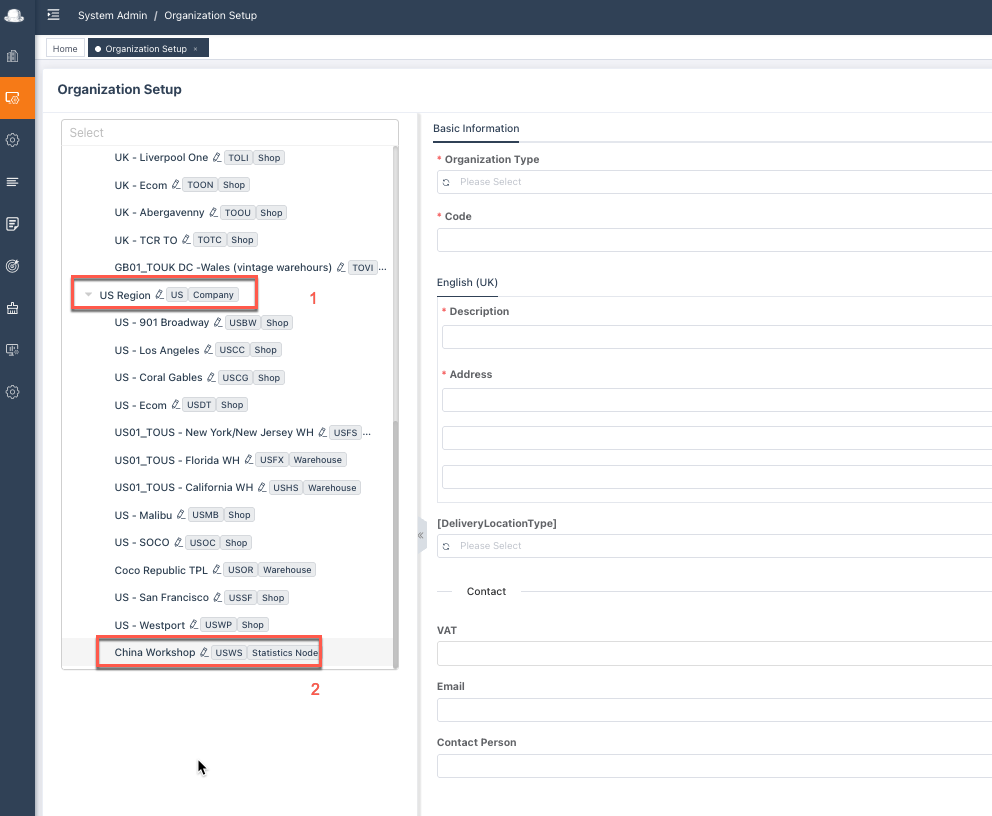Collapse the US Region tree node
This screenshot has height=816, width=992.
88,295
